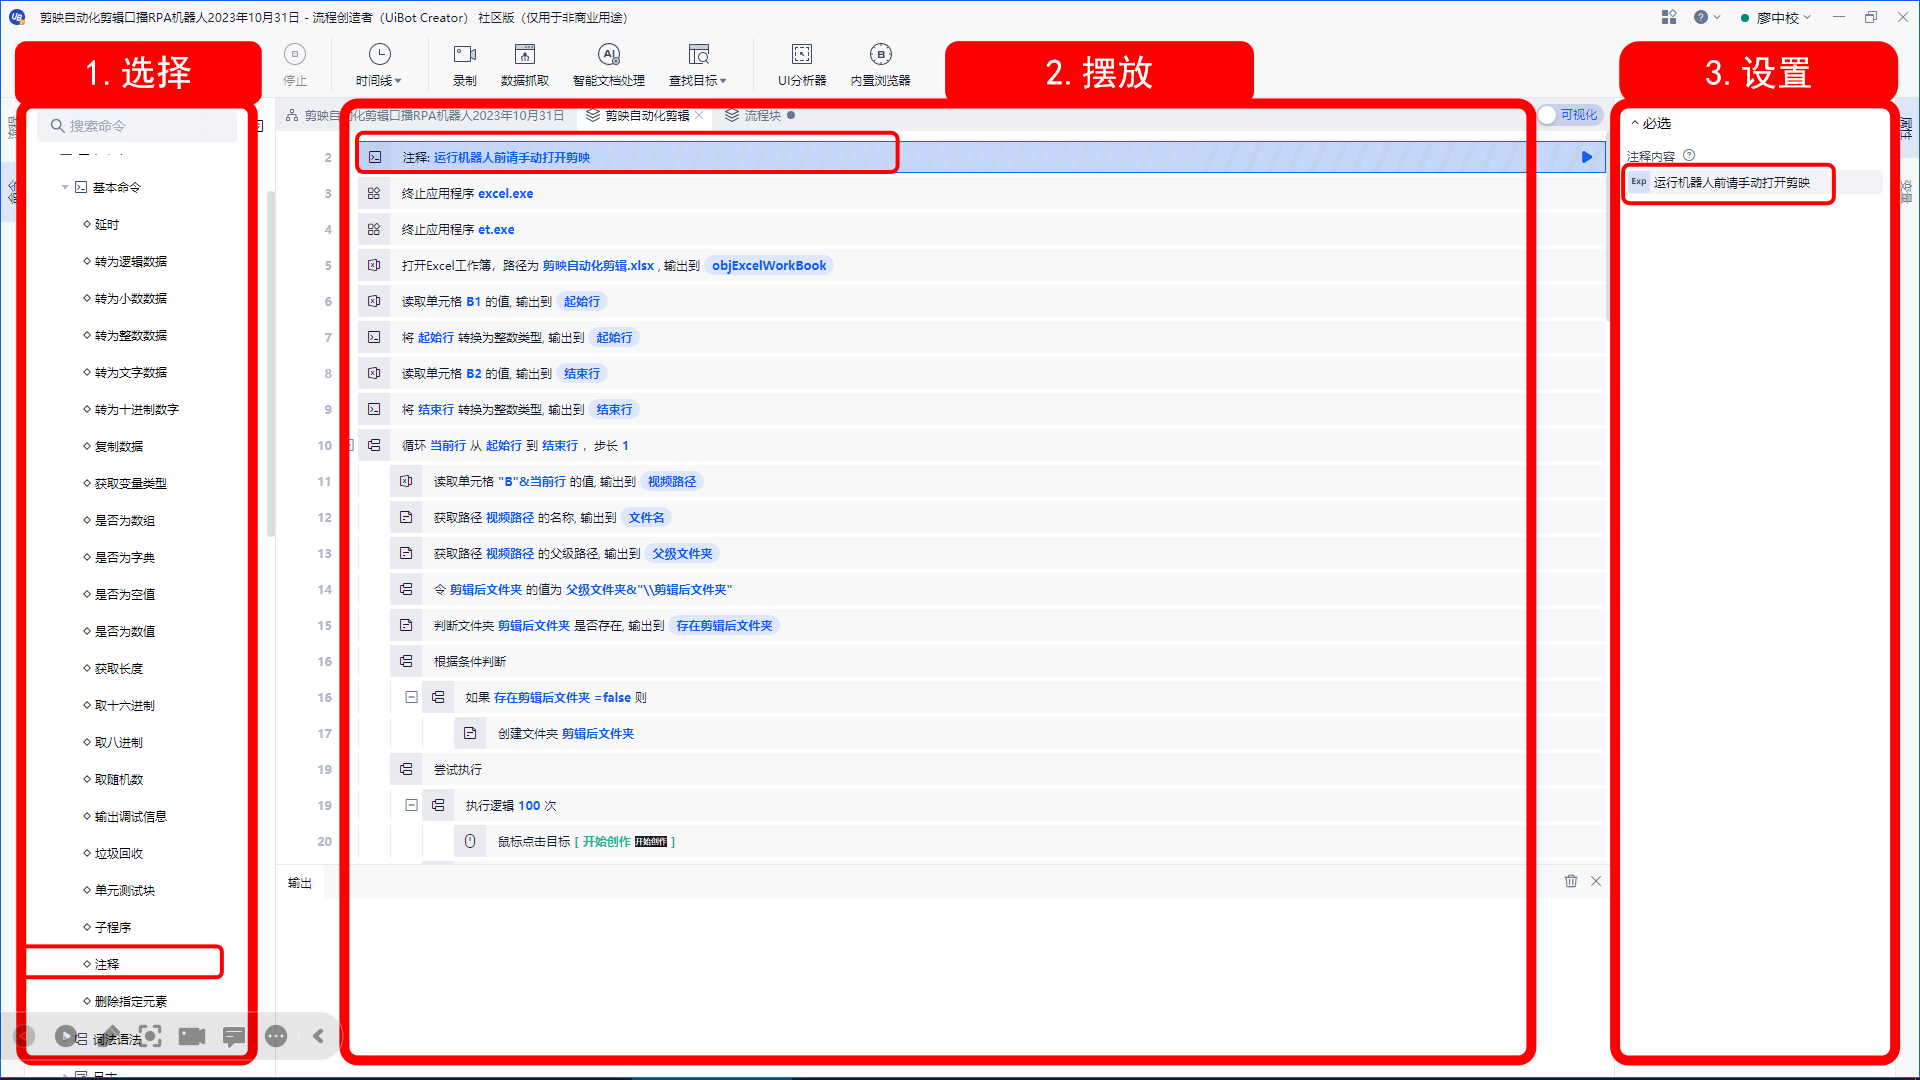Select the 复制数据 command
The height and width of the screenshot is (1080, 1920).
pyautogui.click(x=119, y=446)
